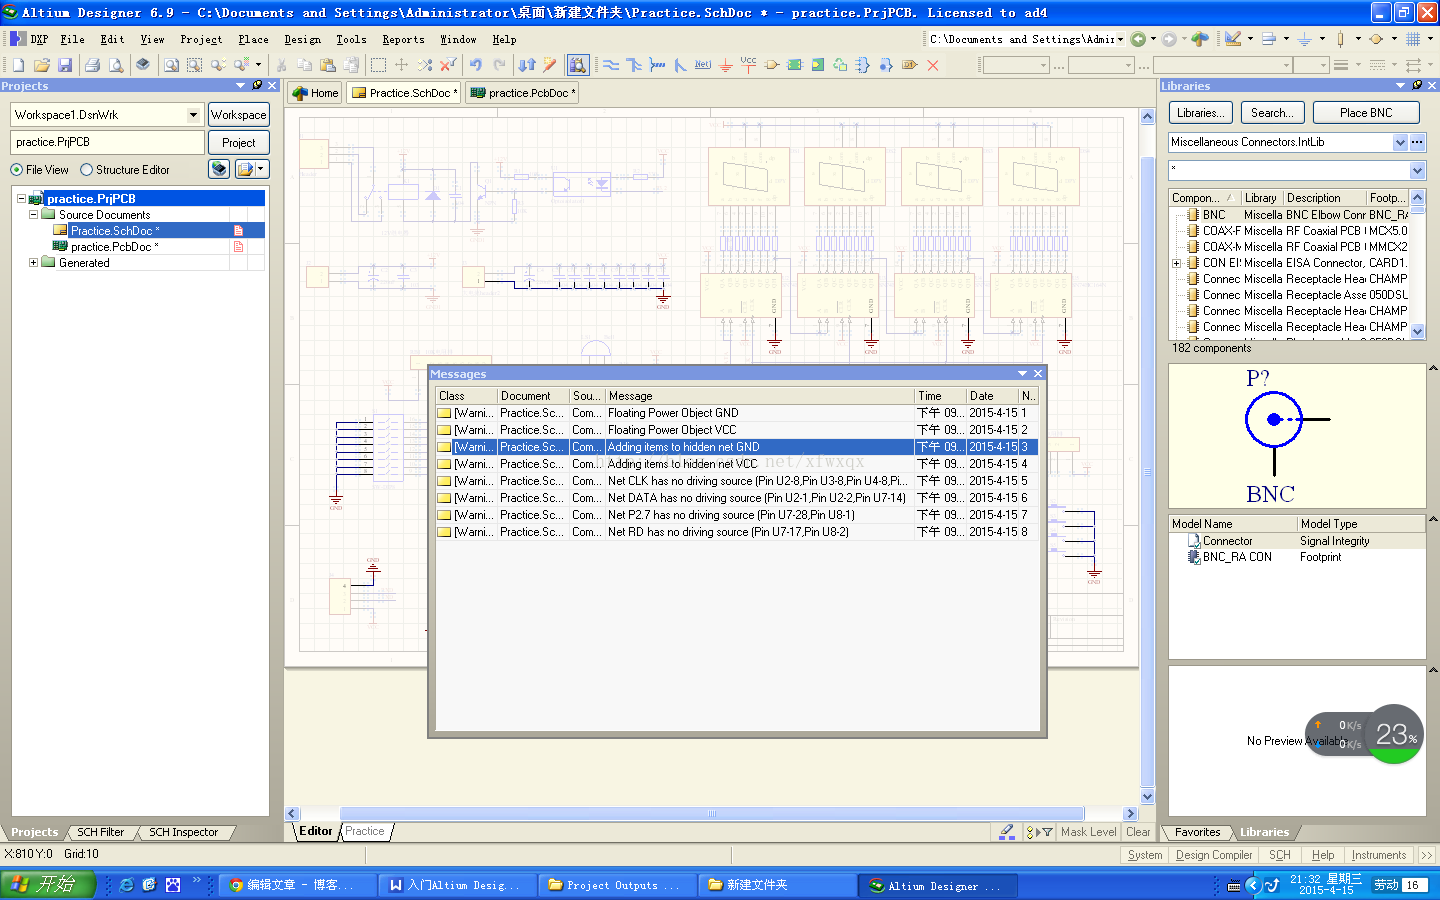Open the Miscellaneous Connectors library dropdown
1440x900 pixels.
(1400, 142)
